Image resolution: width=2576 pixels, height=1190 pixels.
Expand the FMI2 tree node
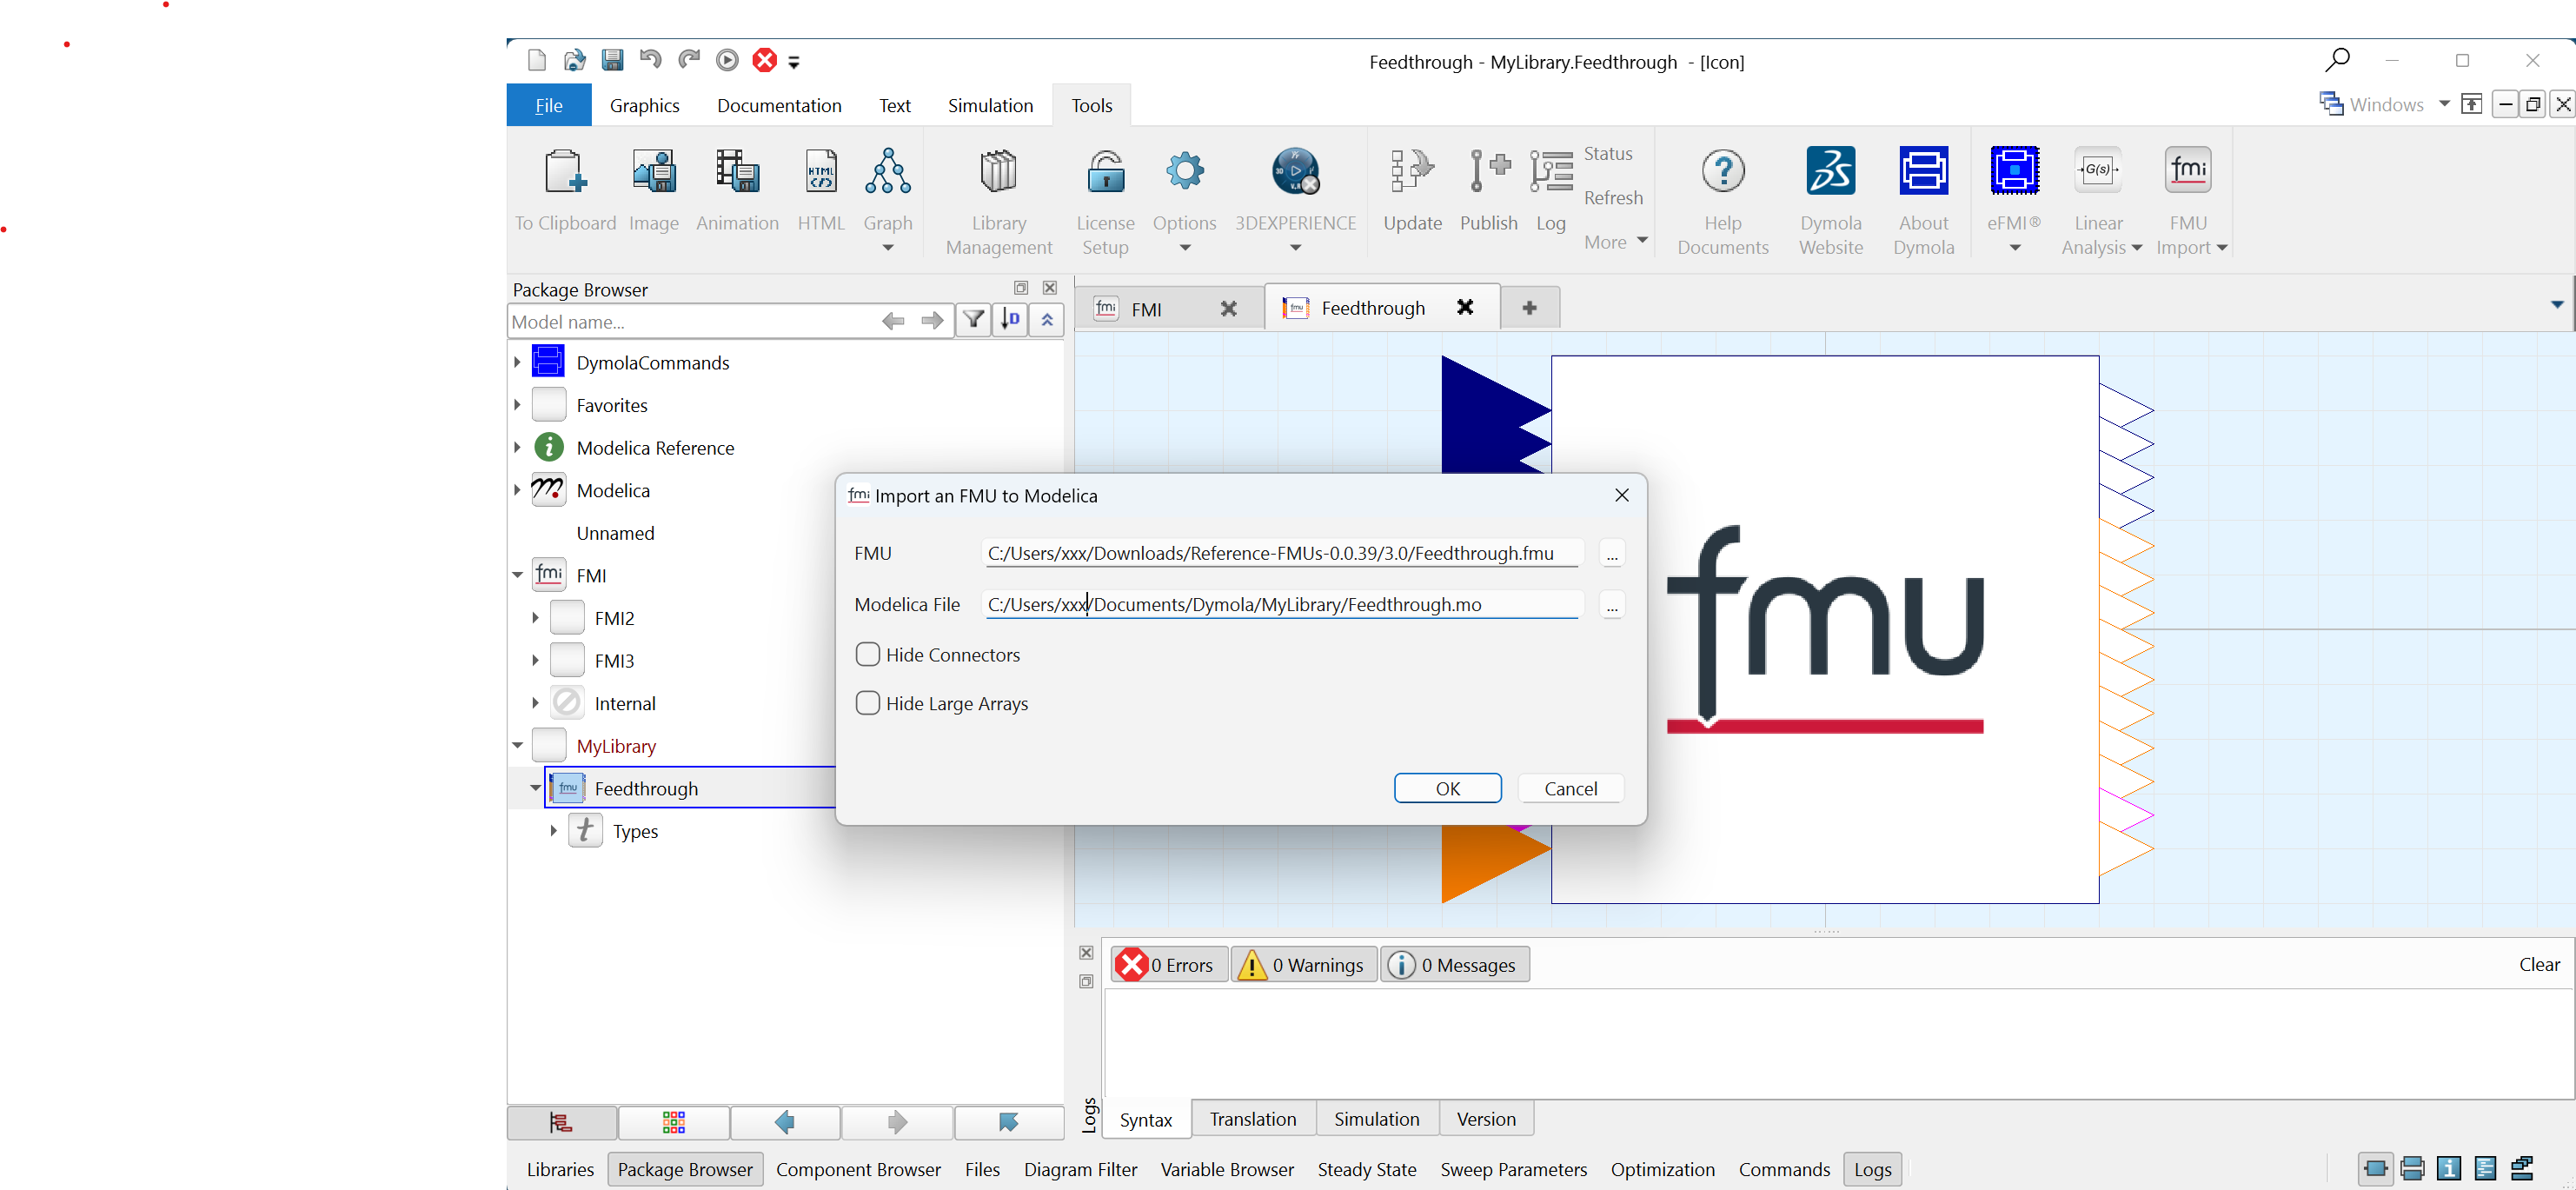point(535,617)
